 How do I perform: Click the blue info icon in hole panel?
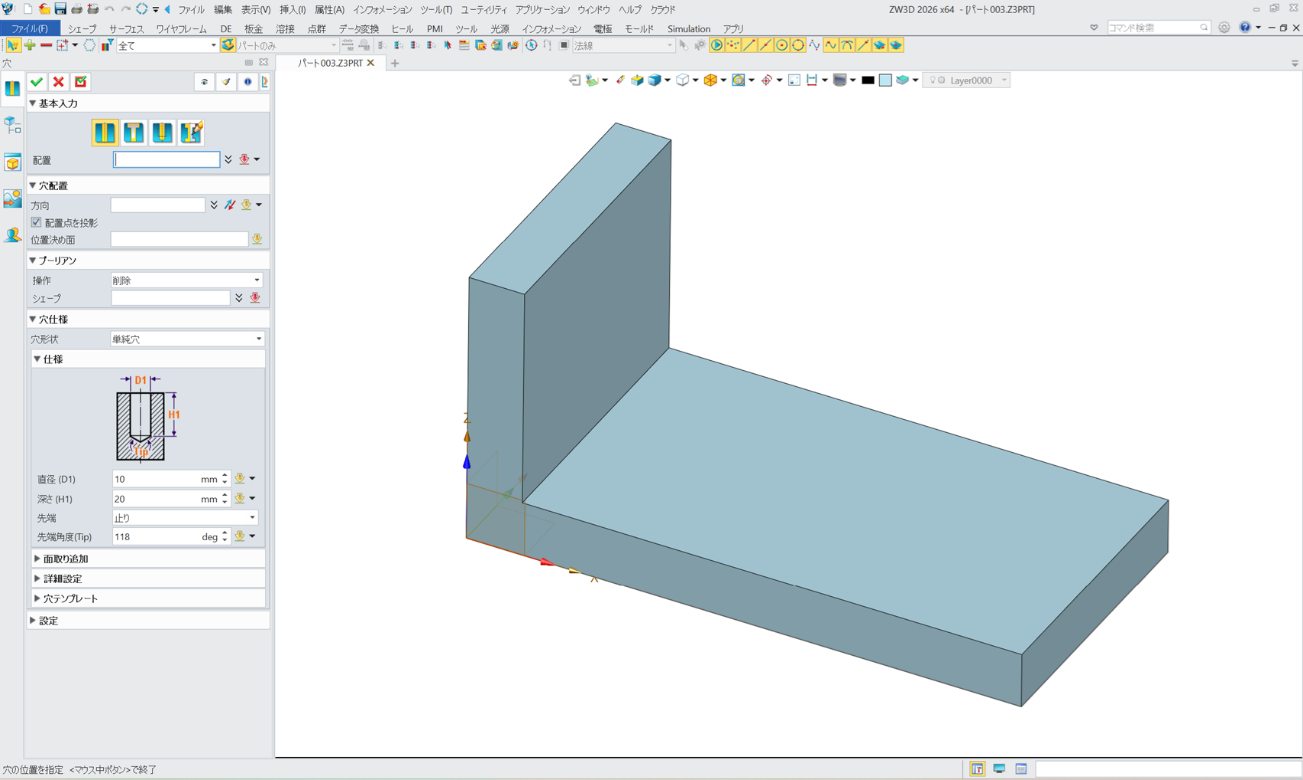click(x=248, y=82)
